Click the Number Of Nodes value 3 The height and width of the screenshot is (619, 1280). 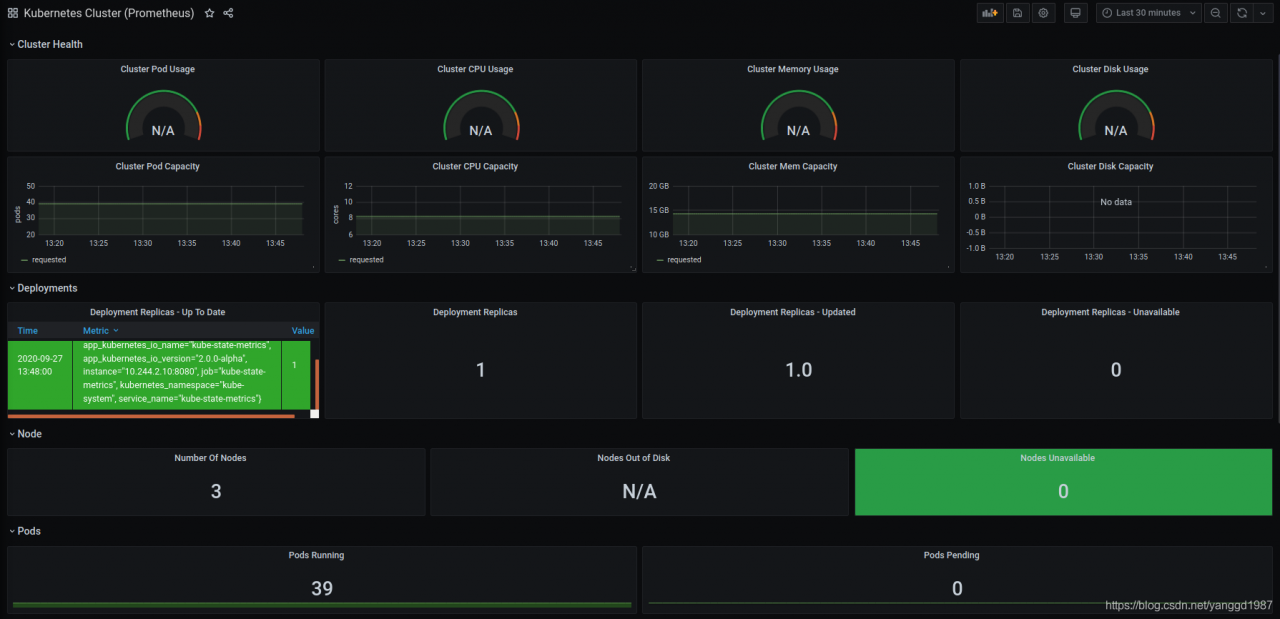tap(216, 491)
